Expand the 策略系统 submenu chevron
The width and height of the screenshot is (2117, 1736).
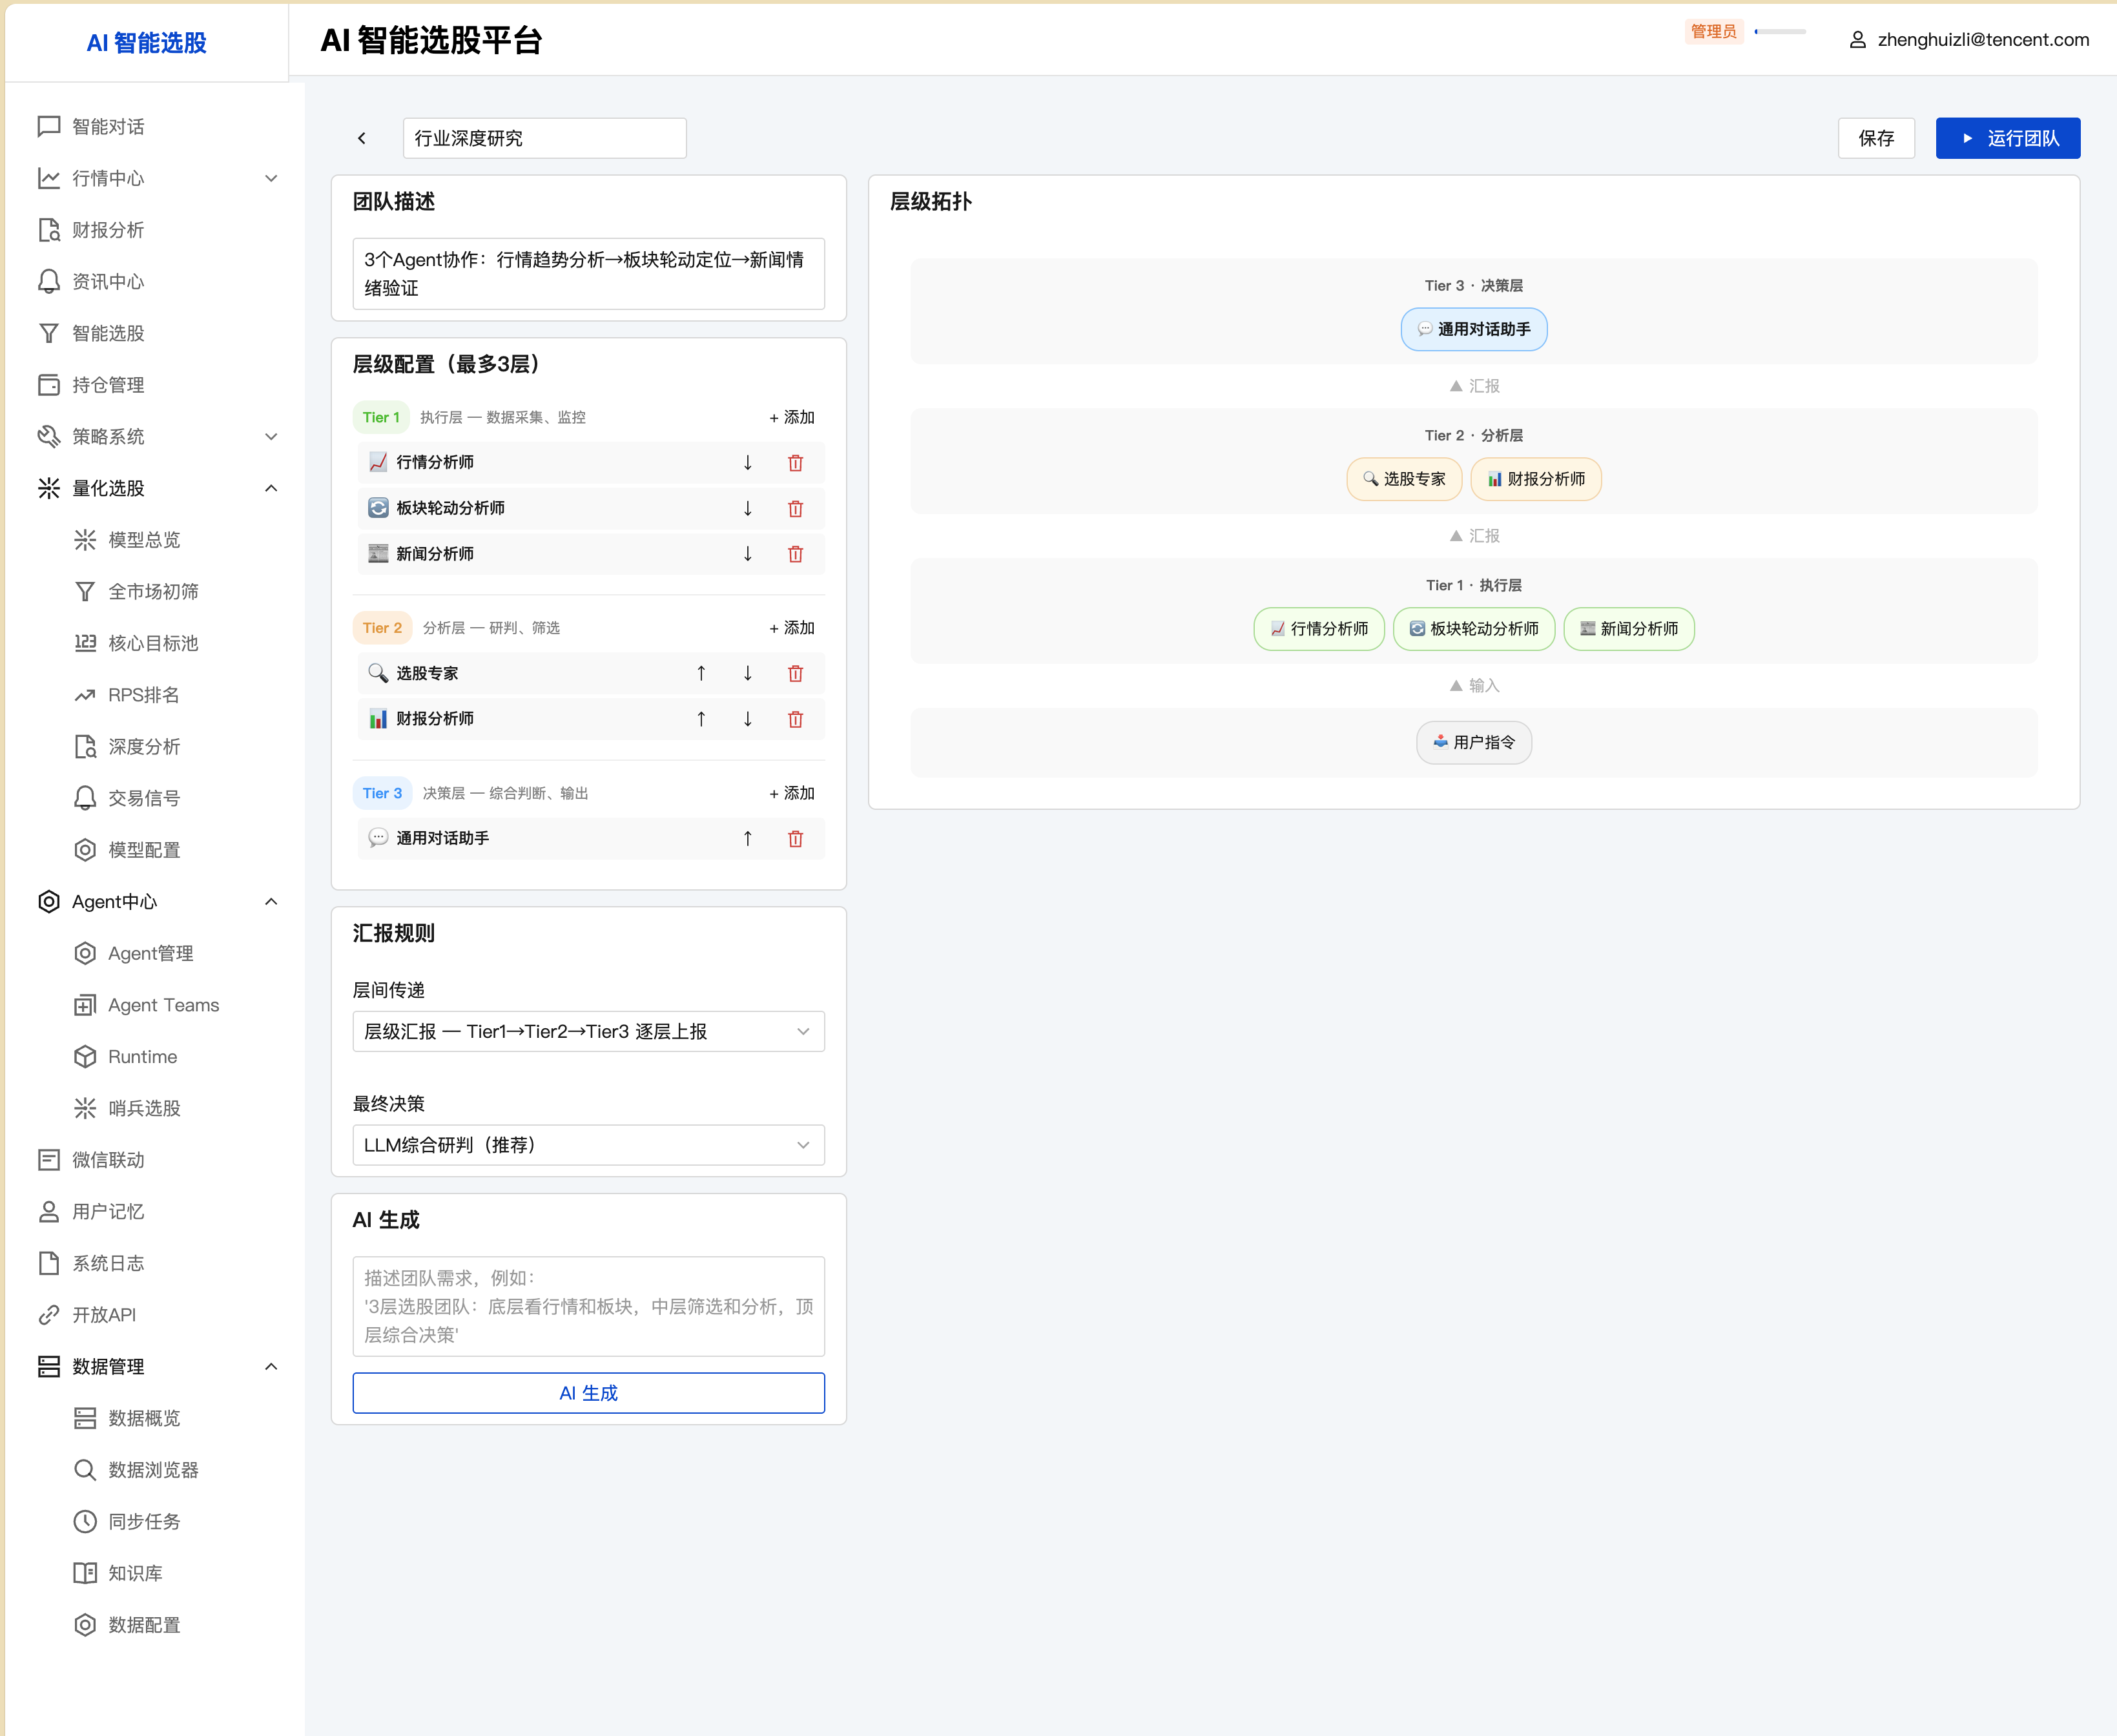[271, 436]
